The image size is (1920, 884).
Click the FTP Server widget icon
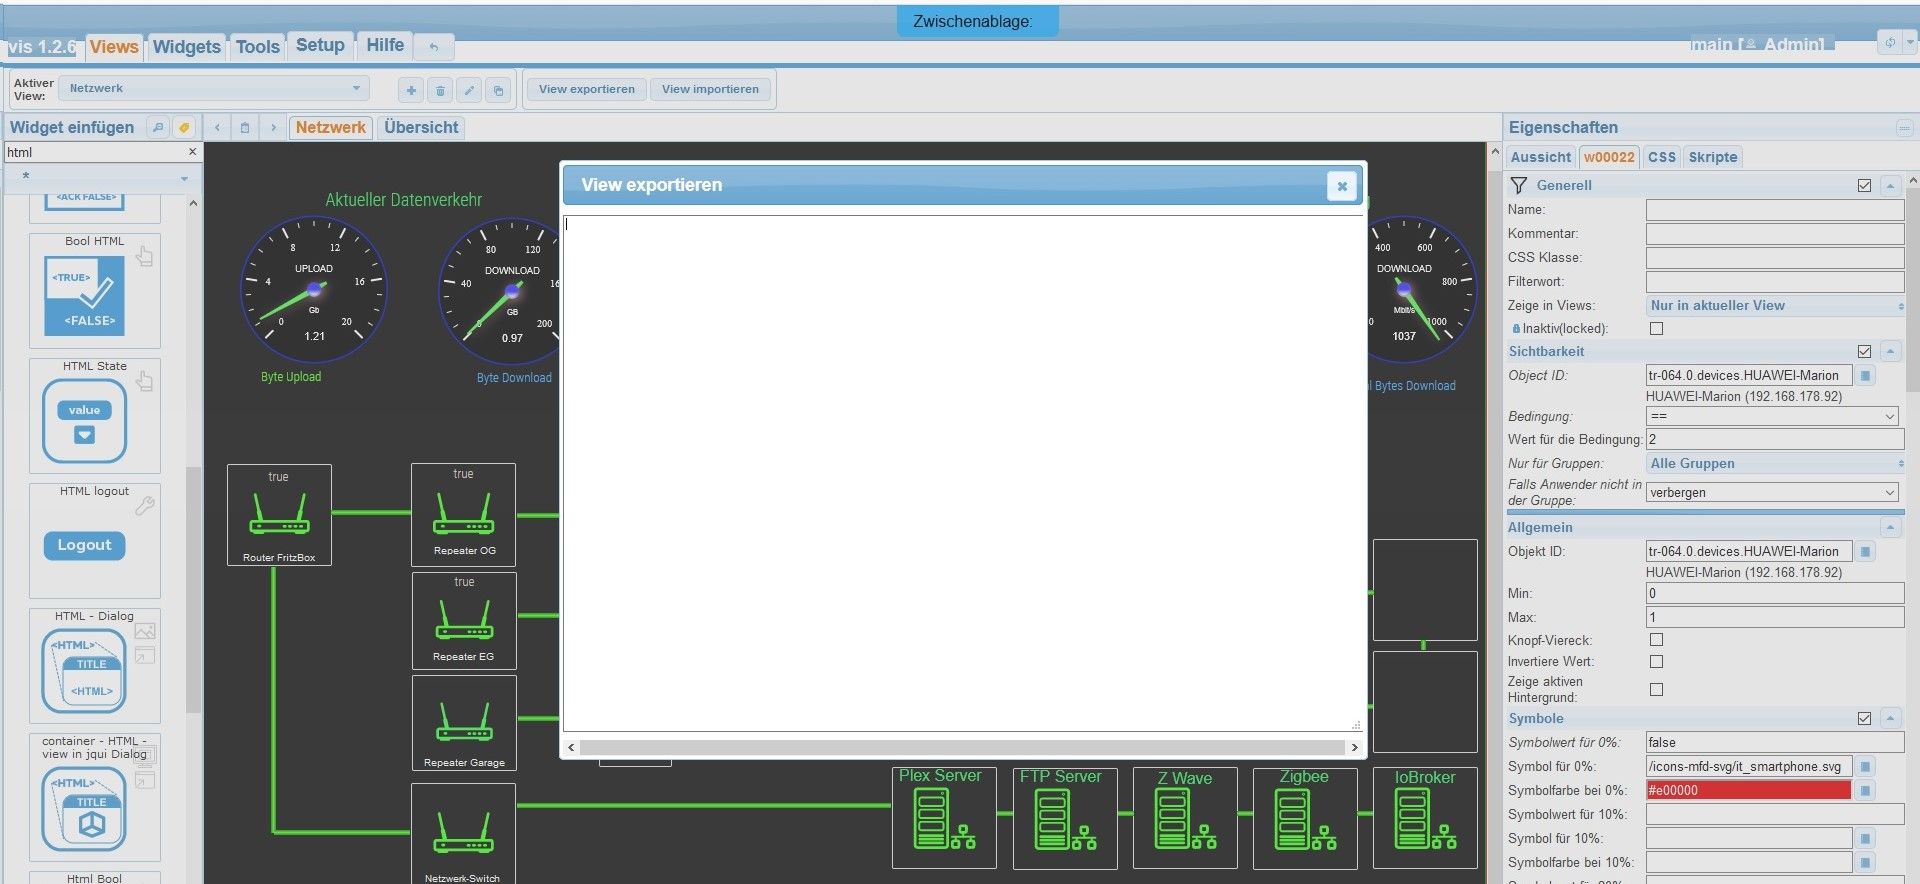click(x=1065, y=818)
